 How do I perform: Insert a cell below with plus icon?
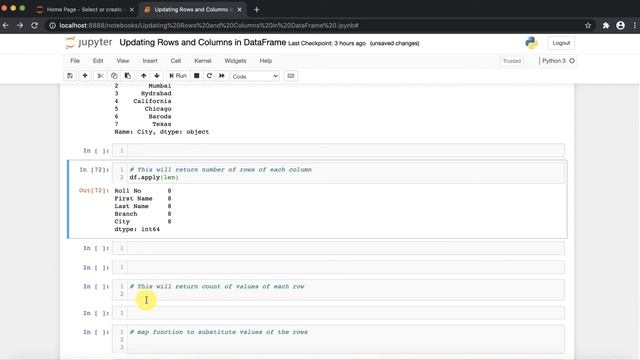[85, 76]
